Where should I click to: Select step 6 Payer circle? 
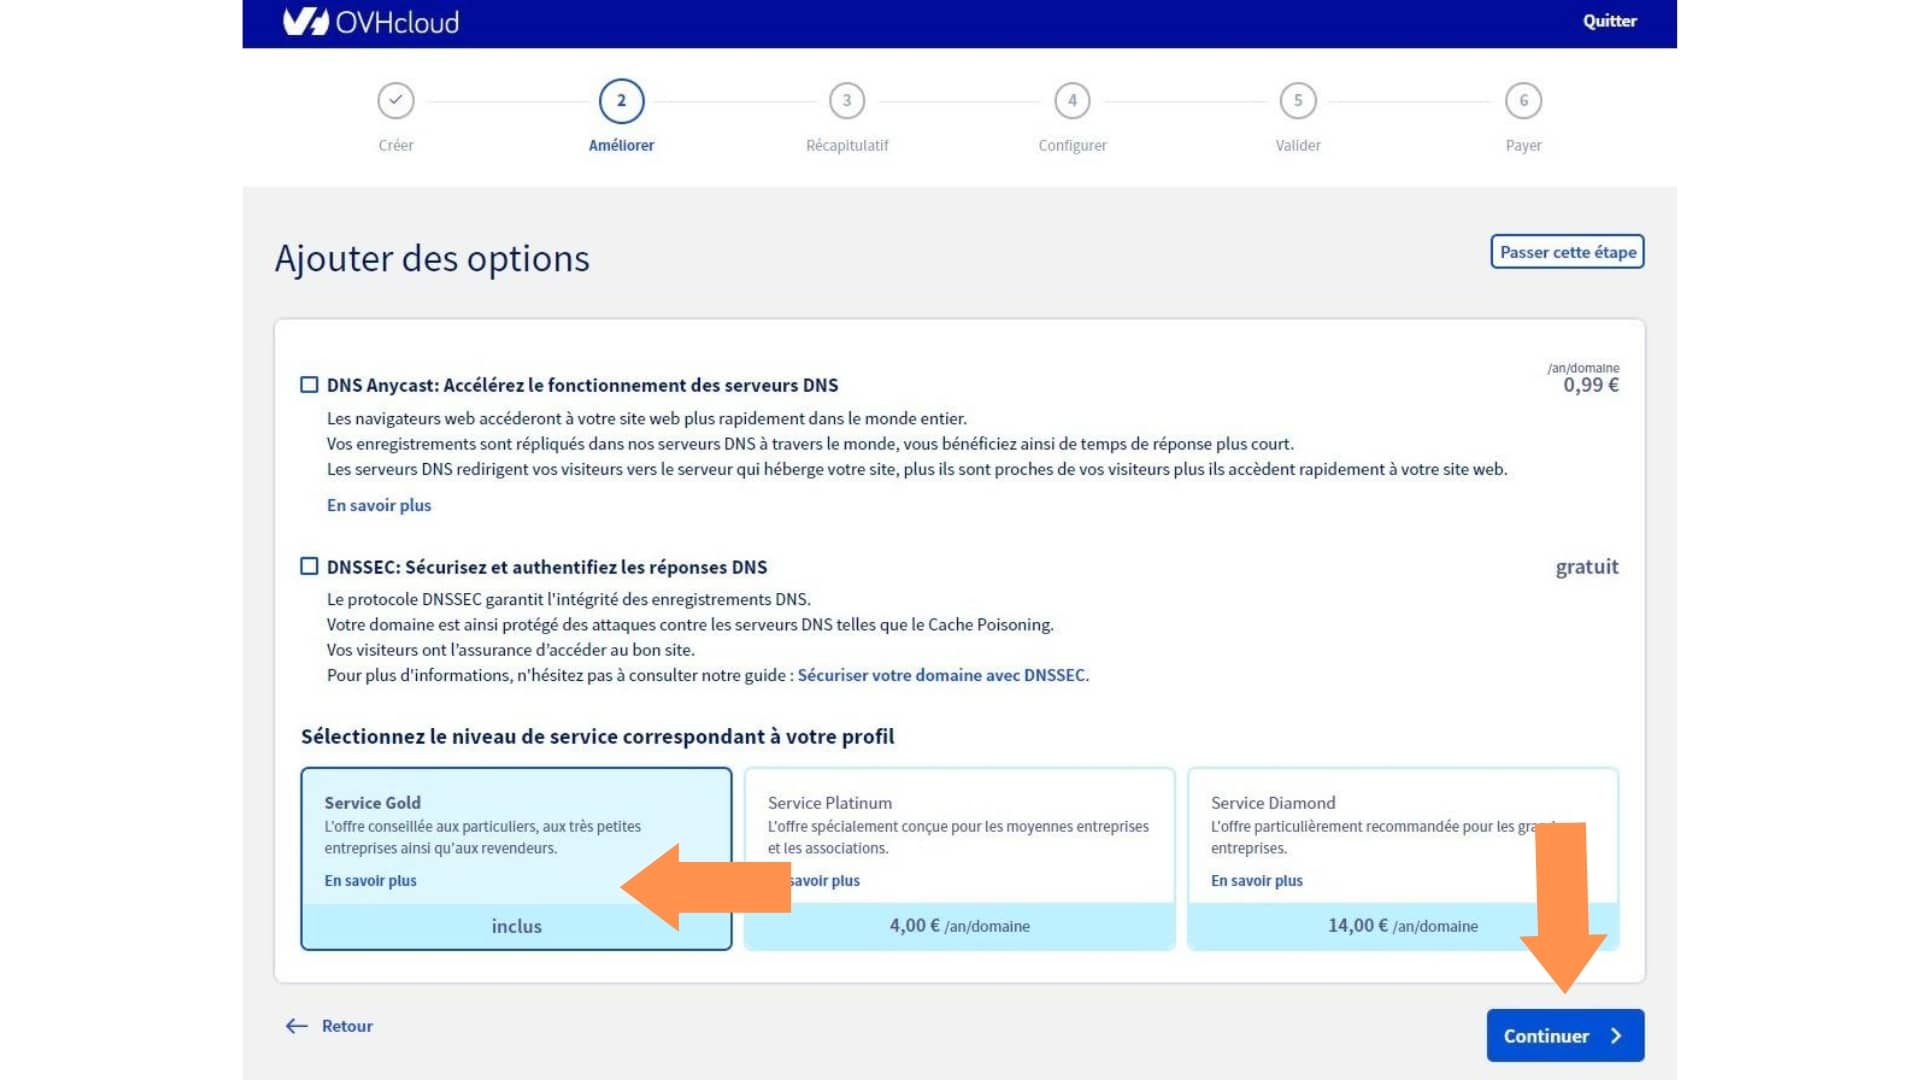click(1523, 100)
